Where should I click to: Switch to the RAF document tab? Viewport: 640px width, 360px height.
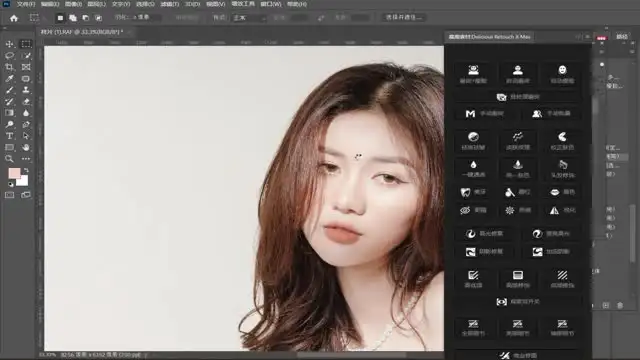pos(81,31)
